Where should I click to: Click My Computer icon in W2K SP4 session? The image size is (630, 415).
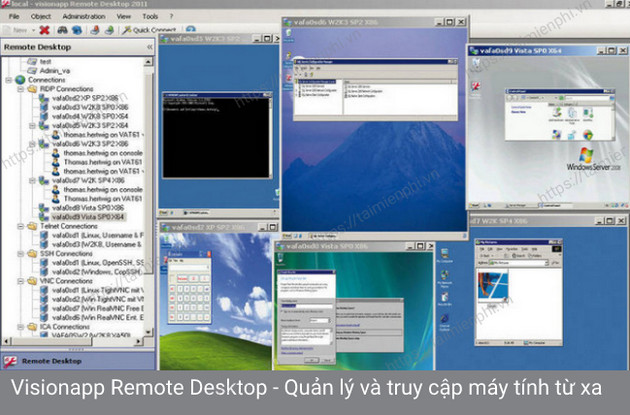444,256
